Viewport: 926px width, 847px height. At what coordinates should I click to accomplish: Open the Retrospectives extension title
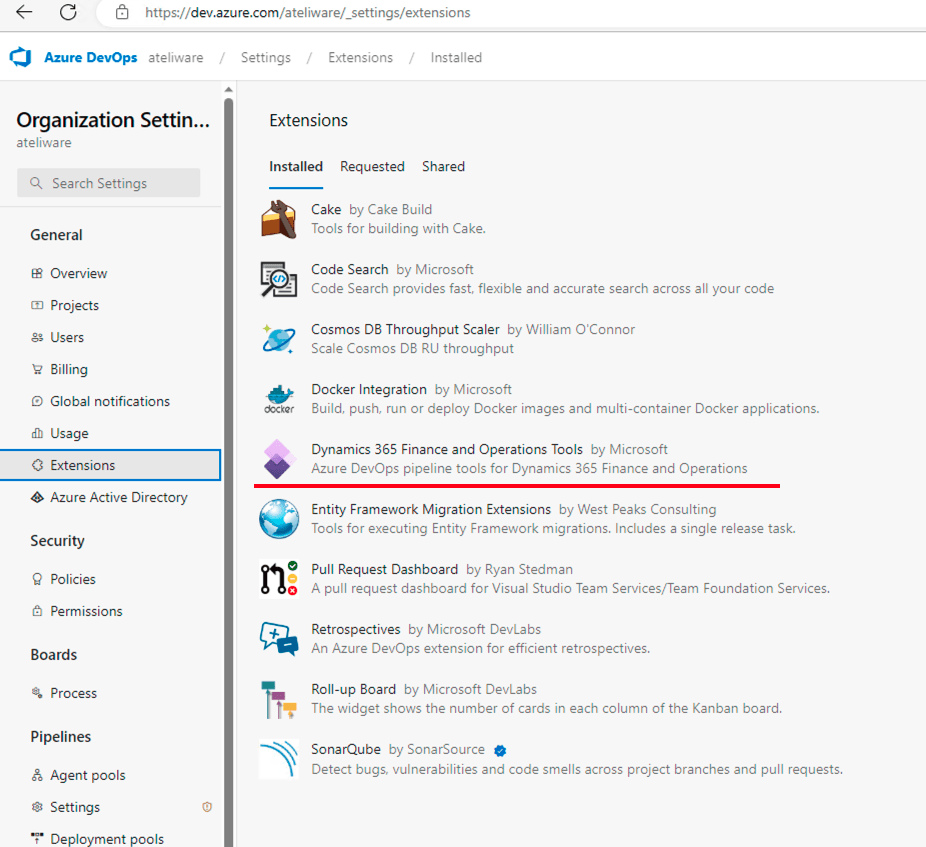tap(356, 630)
